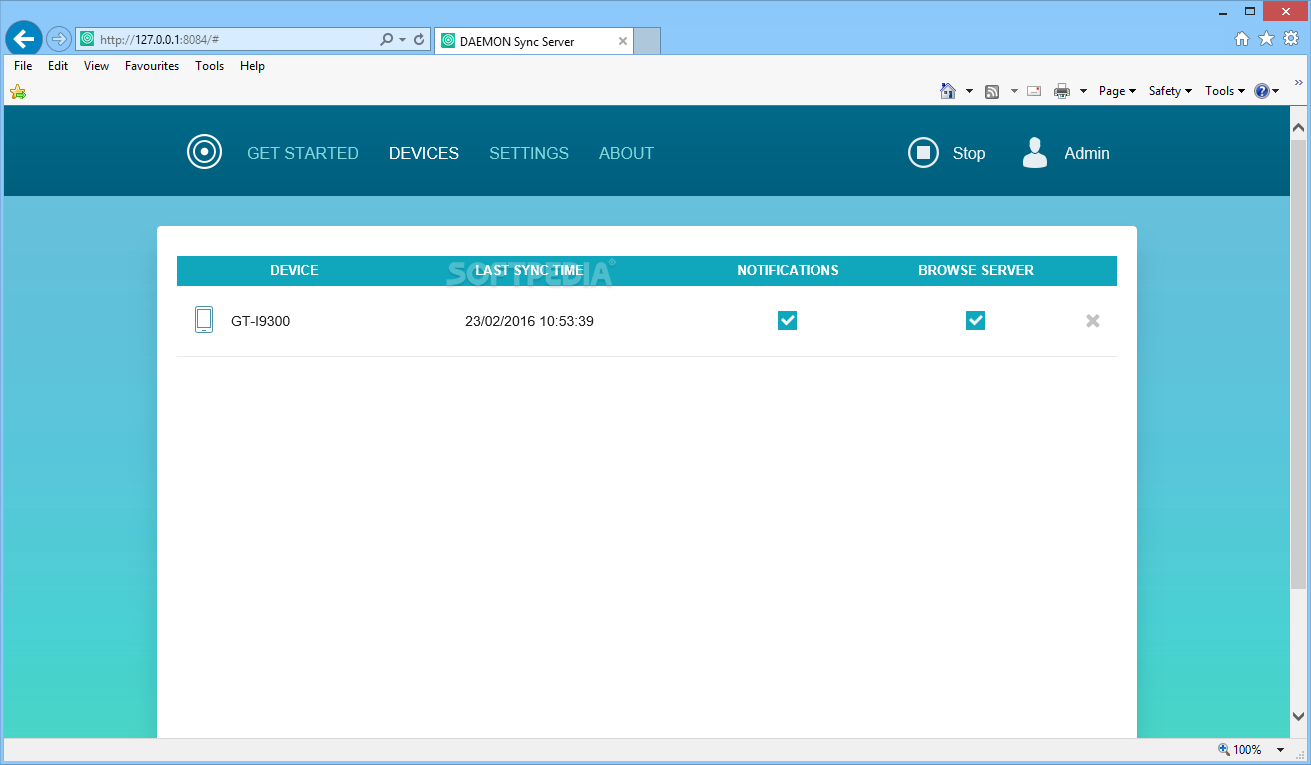Viewport: 1311px width, 765px height.
Task: Click the zoom magnifier in status bar
Action: tap(1224, 749)
